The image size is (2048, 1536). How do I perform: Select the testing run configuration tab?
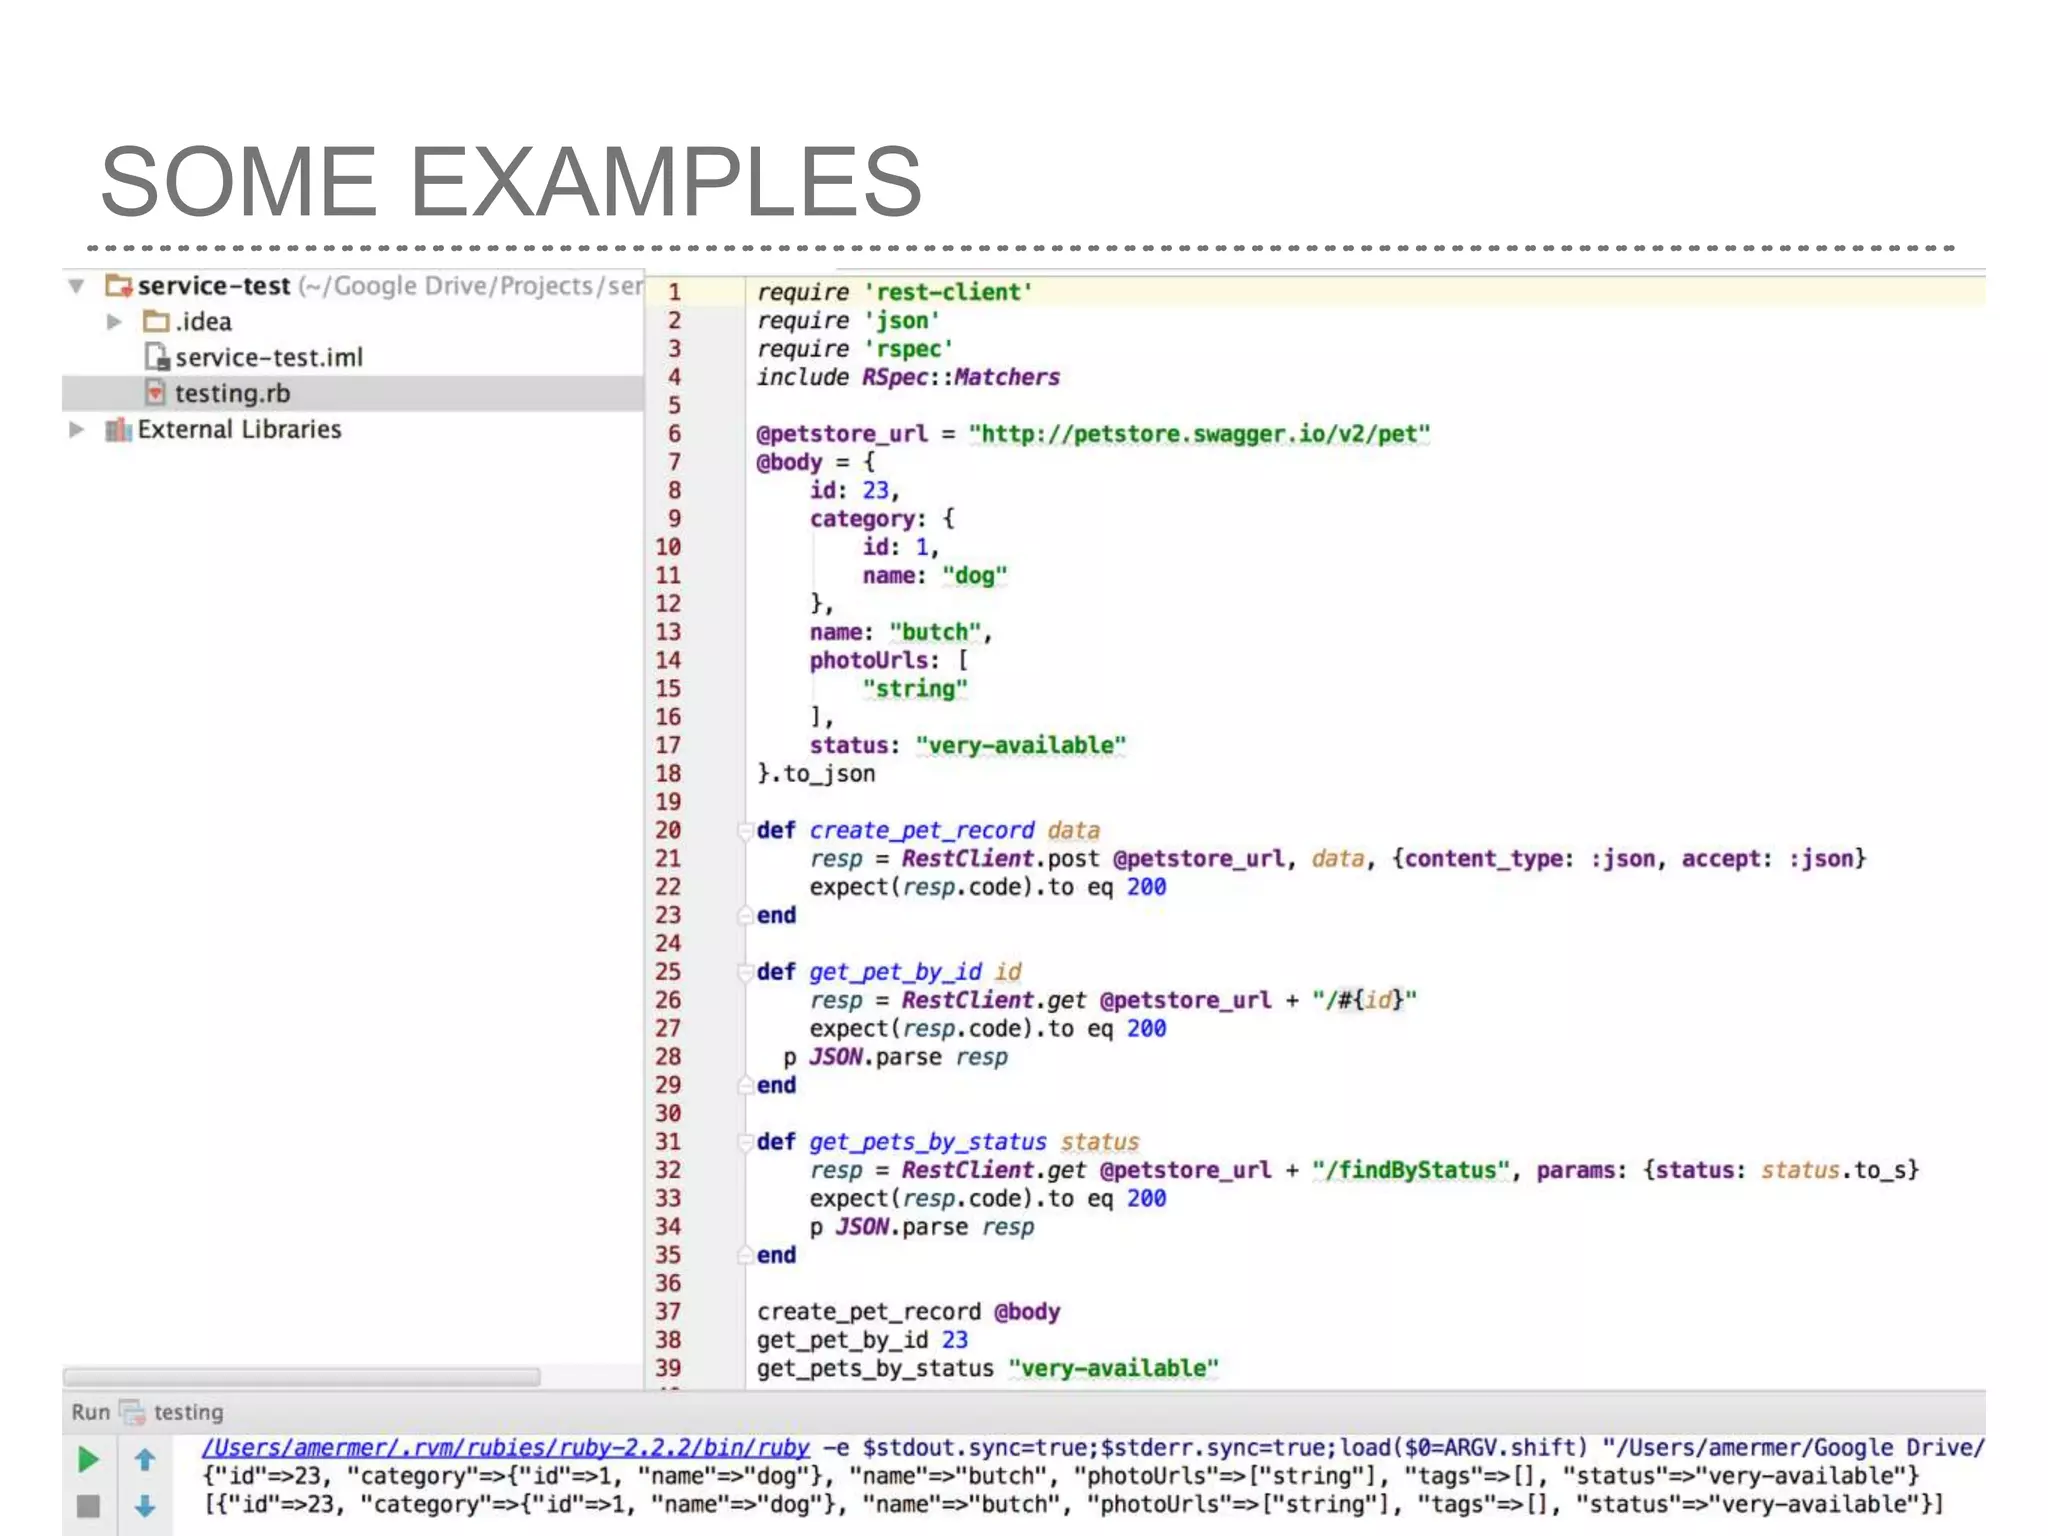[187, 1412]
